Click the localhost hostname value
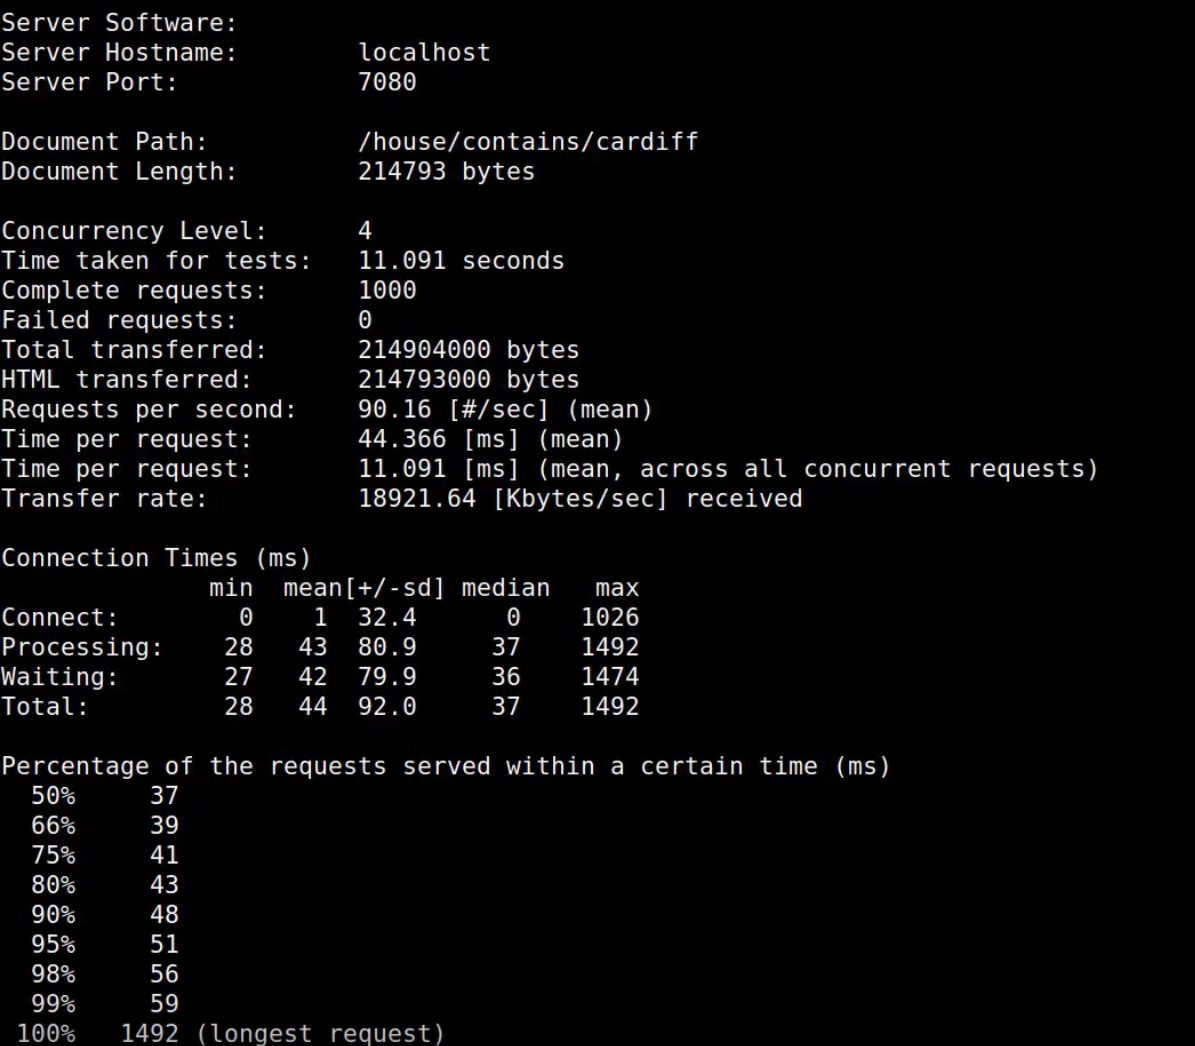Viewport: 1195px width, 1046px height. pos(424,53)
